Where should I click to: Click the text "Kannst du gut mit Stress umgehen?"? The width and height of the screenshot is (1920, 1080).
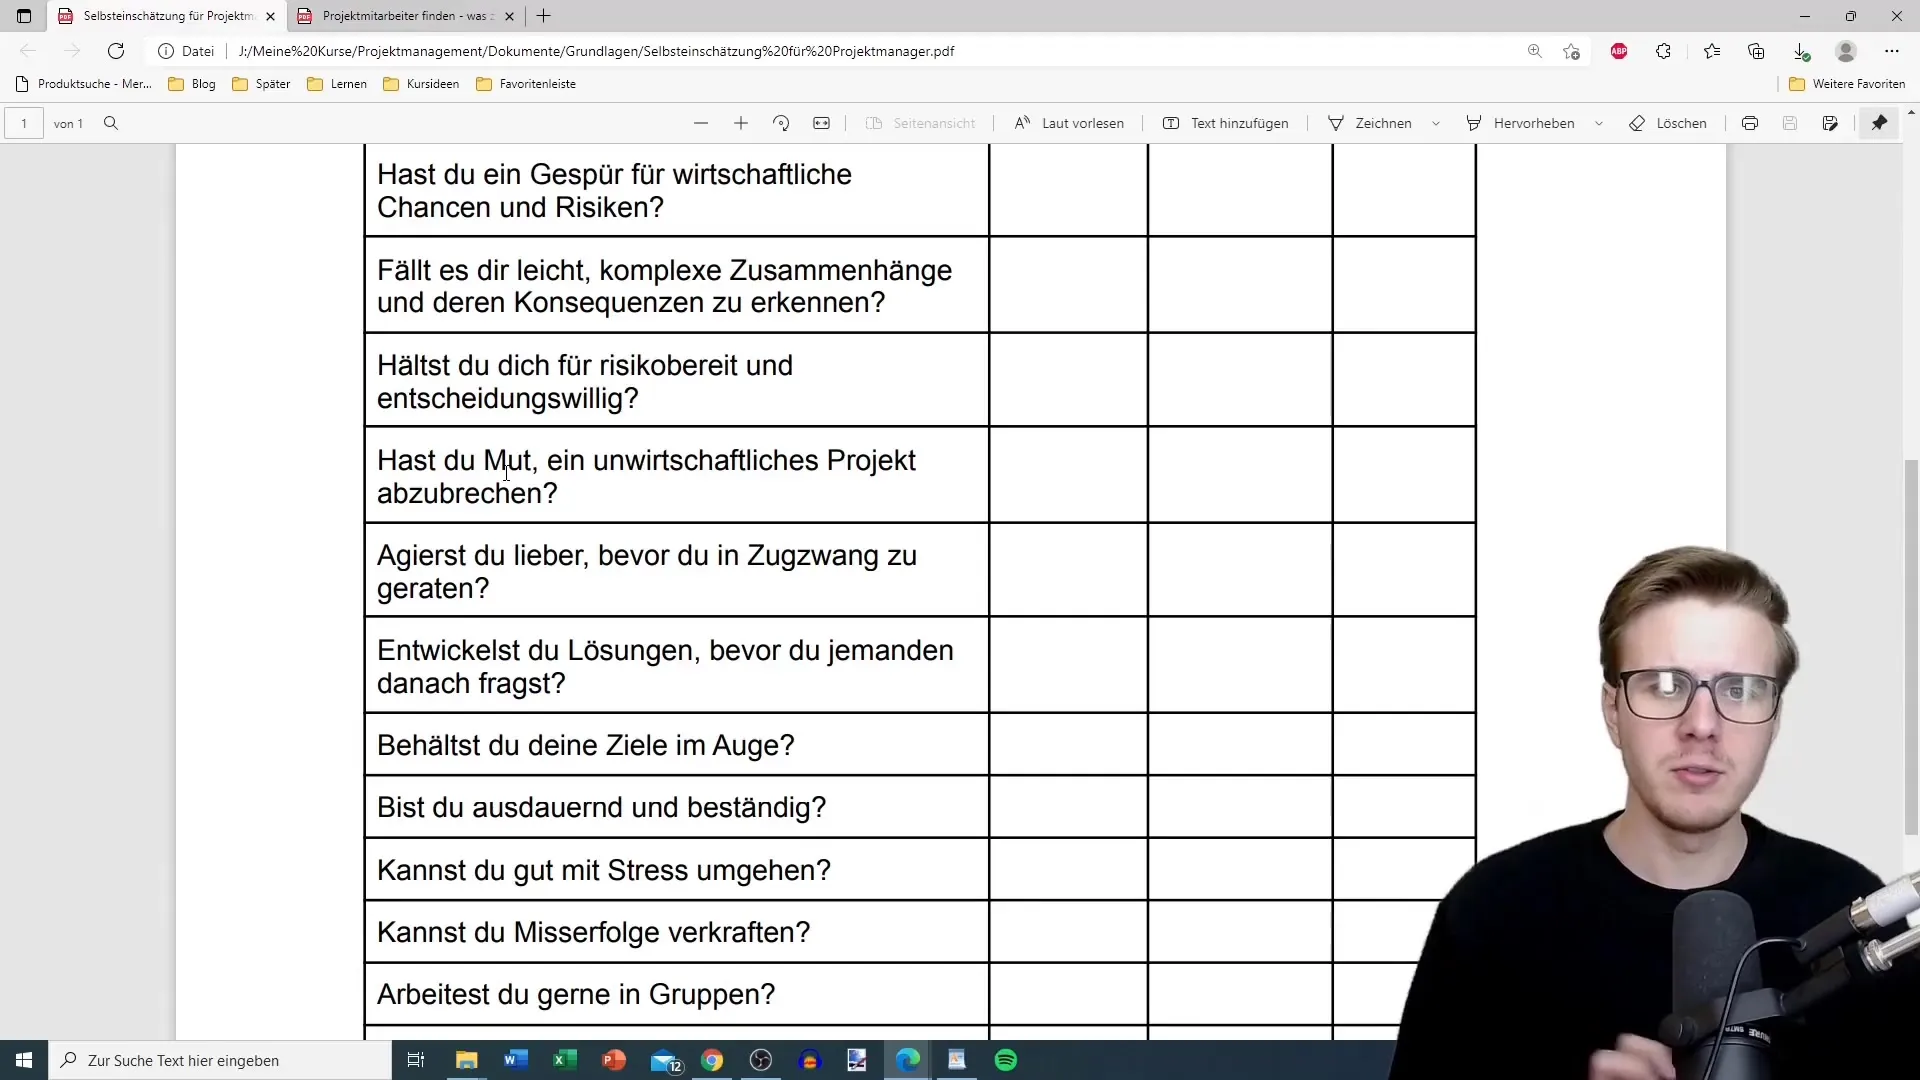pos(604,870)
